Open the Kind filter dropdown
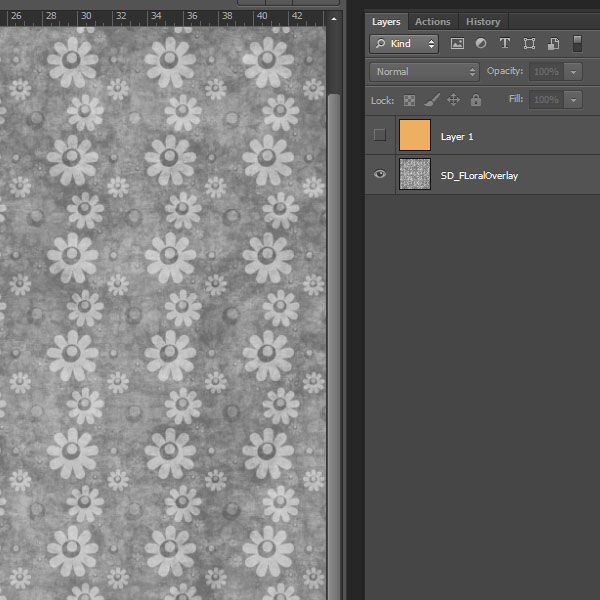 tap(404, 44)
